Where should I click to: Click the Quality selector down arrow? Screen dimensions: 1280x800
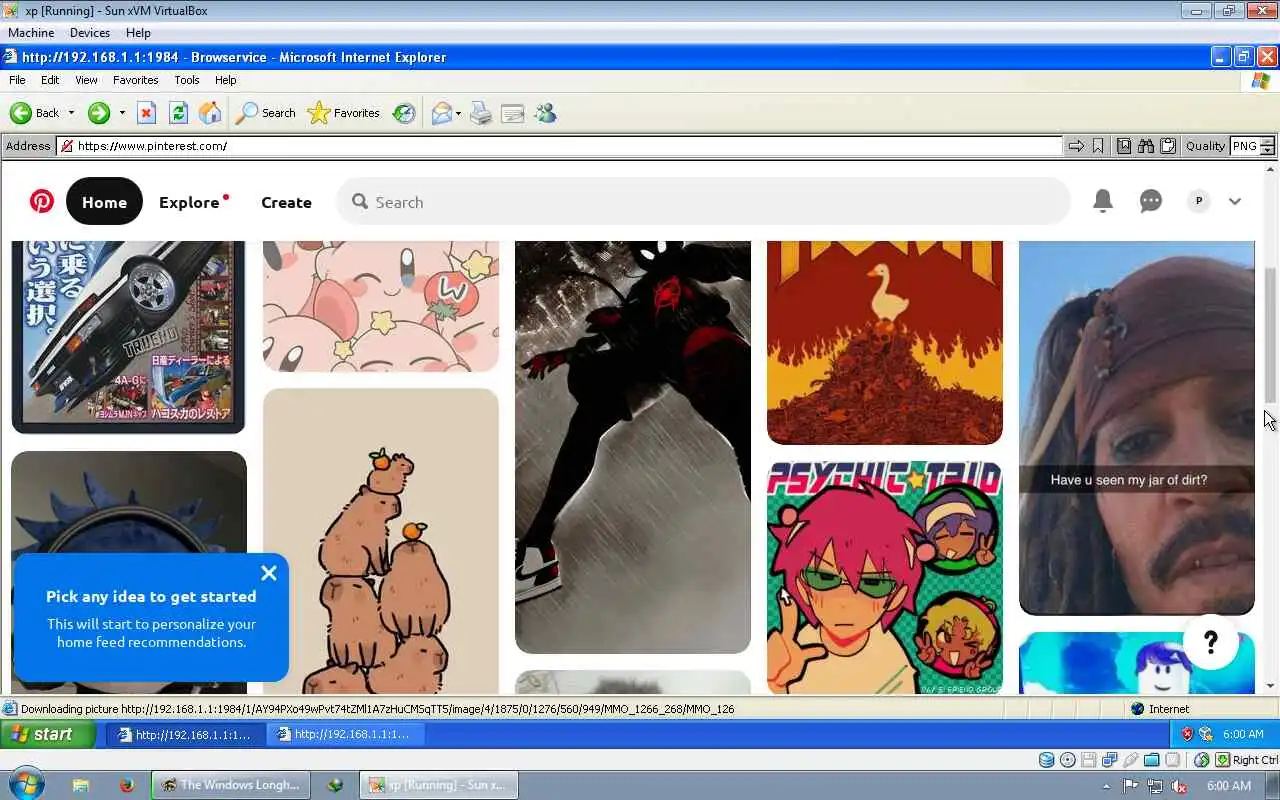pos(1267,150)
